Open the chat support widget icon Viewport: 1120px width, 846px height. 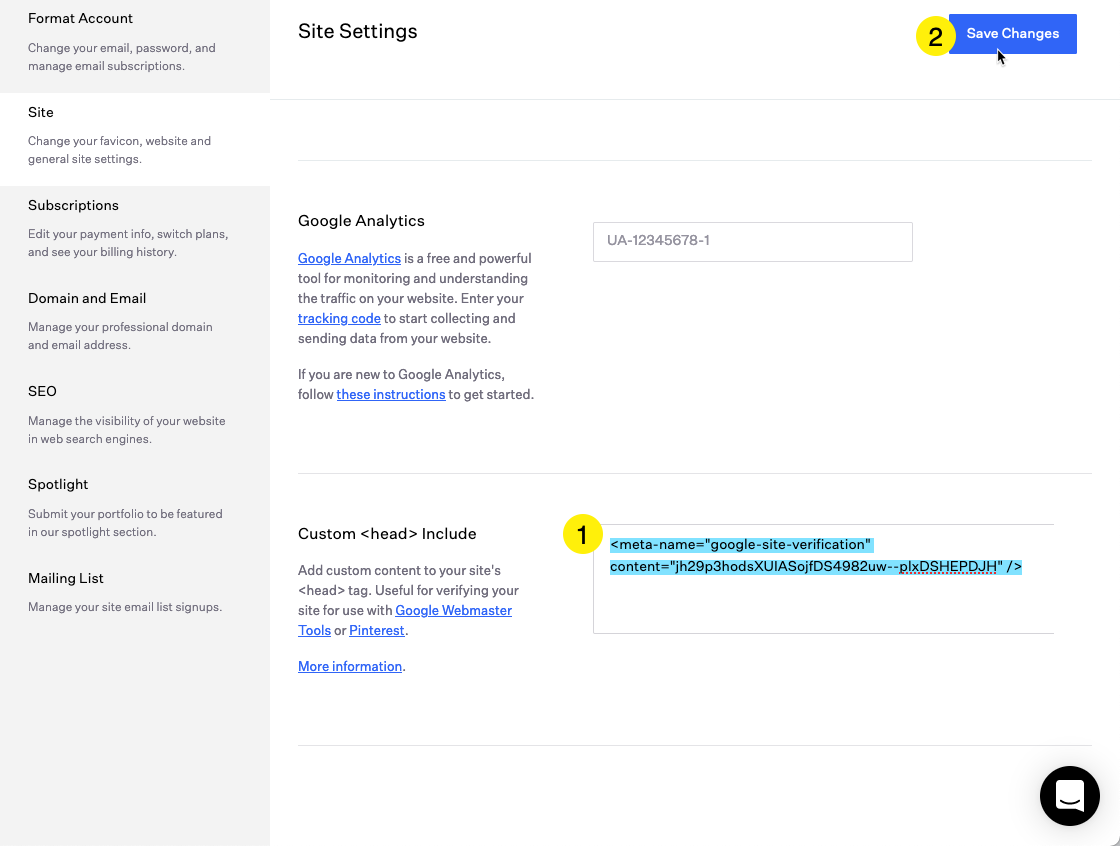pyautogui.click(x=1069, y=796)
